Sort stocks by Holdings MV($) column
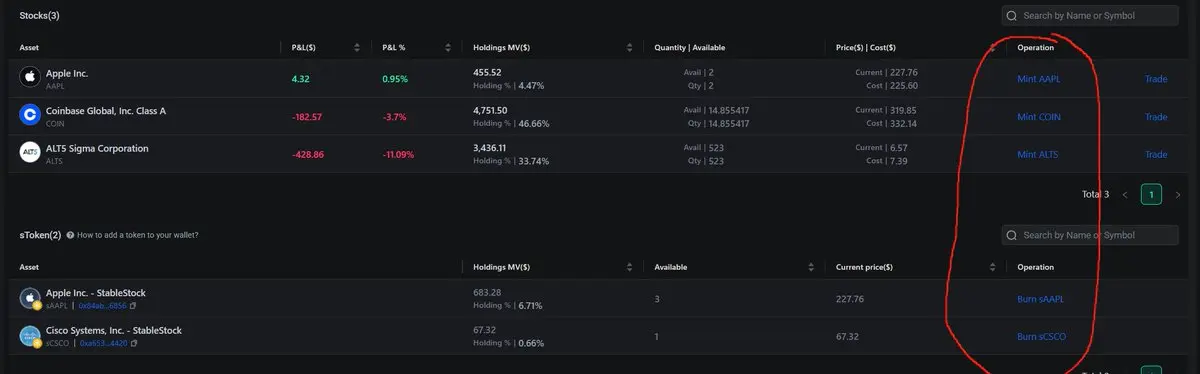 pyautogui.click(x=629, y=48)
